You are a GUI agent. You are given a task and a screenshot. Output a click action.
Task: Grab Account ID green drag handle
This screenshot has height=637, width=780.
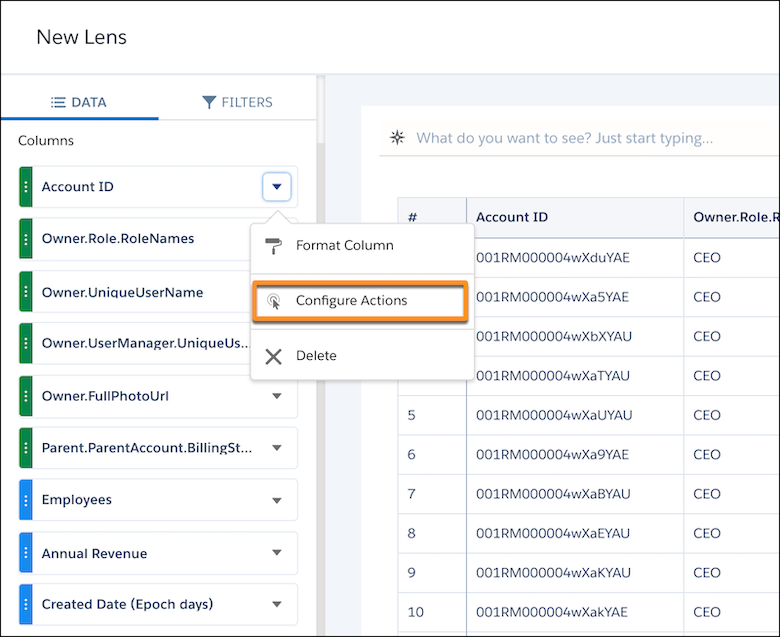coord(26,187)
